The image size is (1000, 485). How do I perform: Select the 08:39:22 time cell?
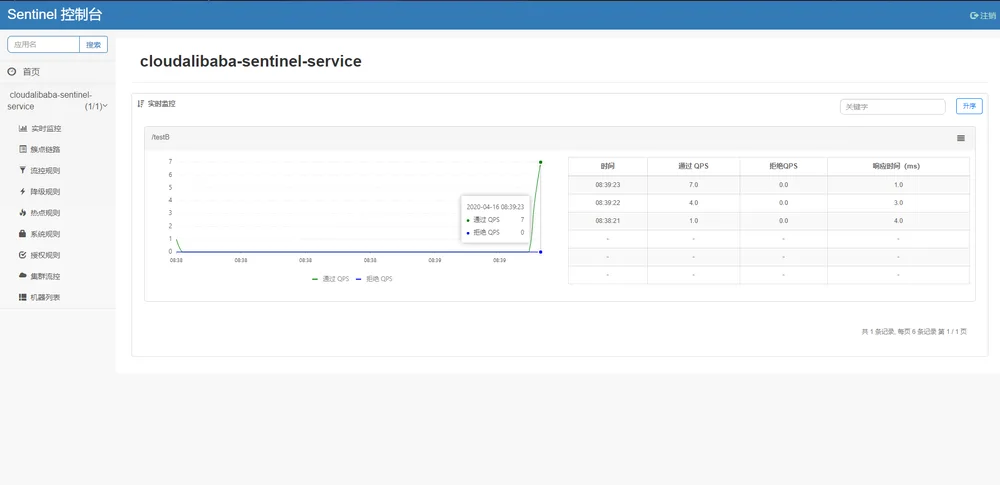[608, 202]
